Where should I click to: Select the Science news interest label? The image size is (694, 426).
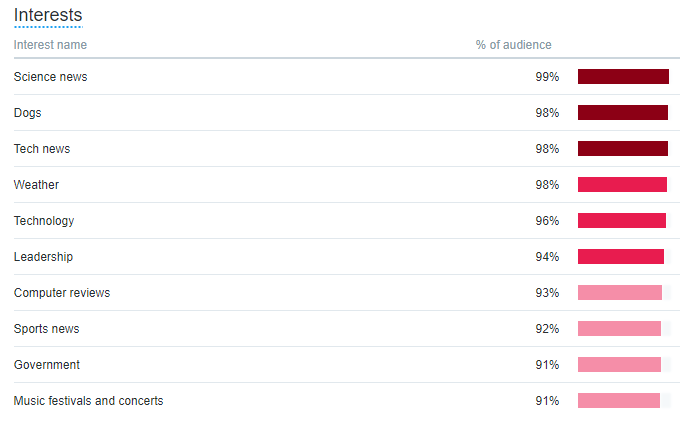50,77
